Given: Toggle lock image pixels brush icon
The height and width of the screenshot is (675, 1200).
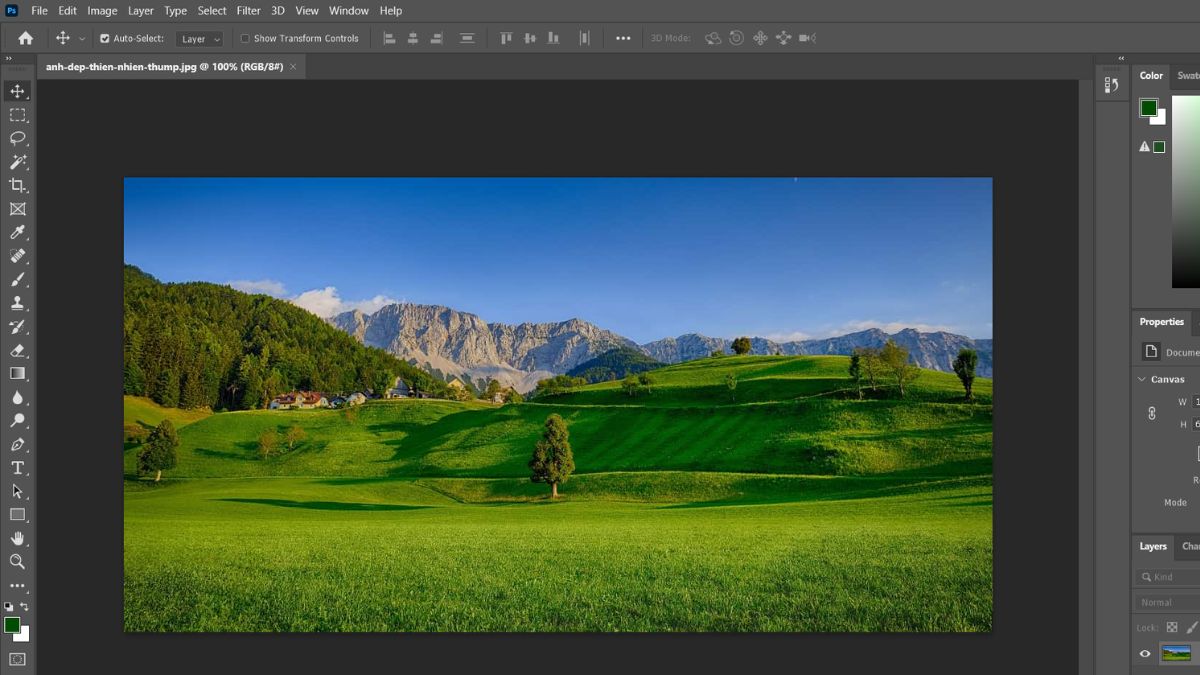Looking at the screenshot, I should pyautogui.click(x=1193, y=627).
